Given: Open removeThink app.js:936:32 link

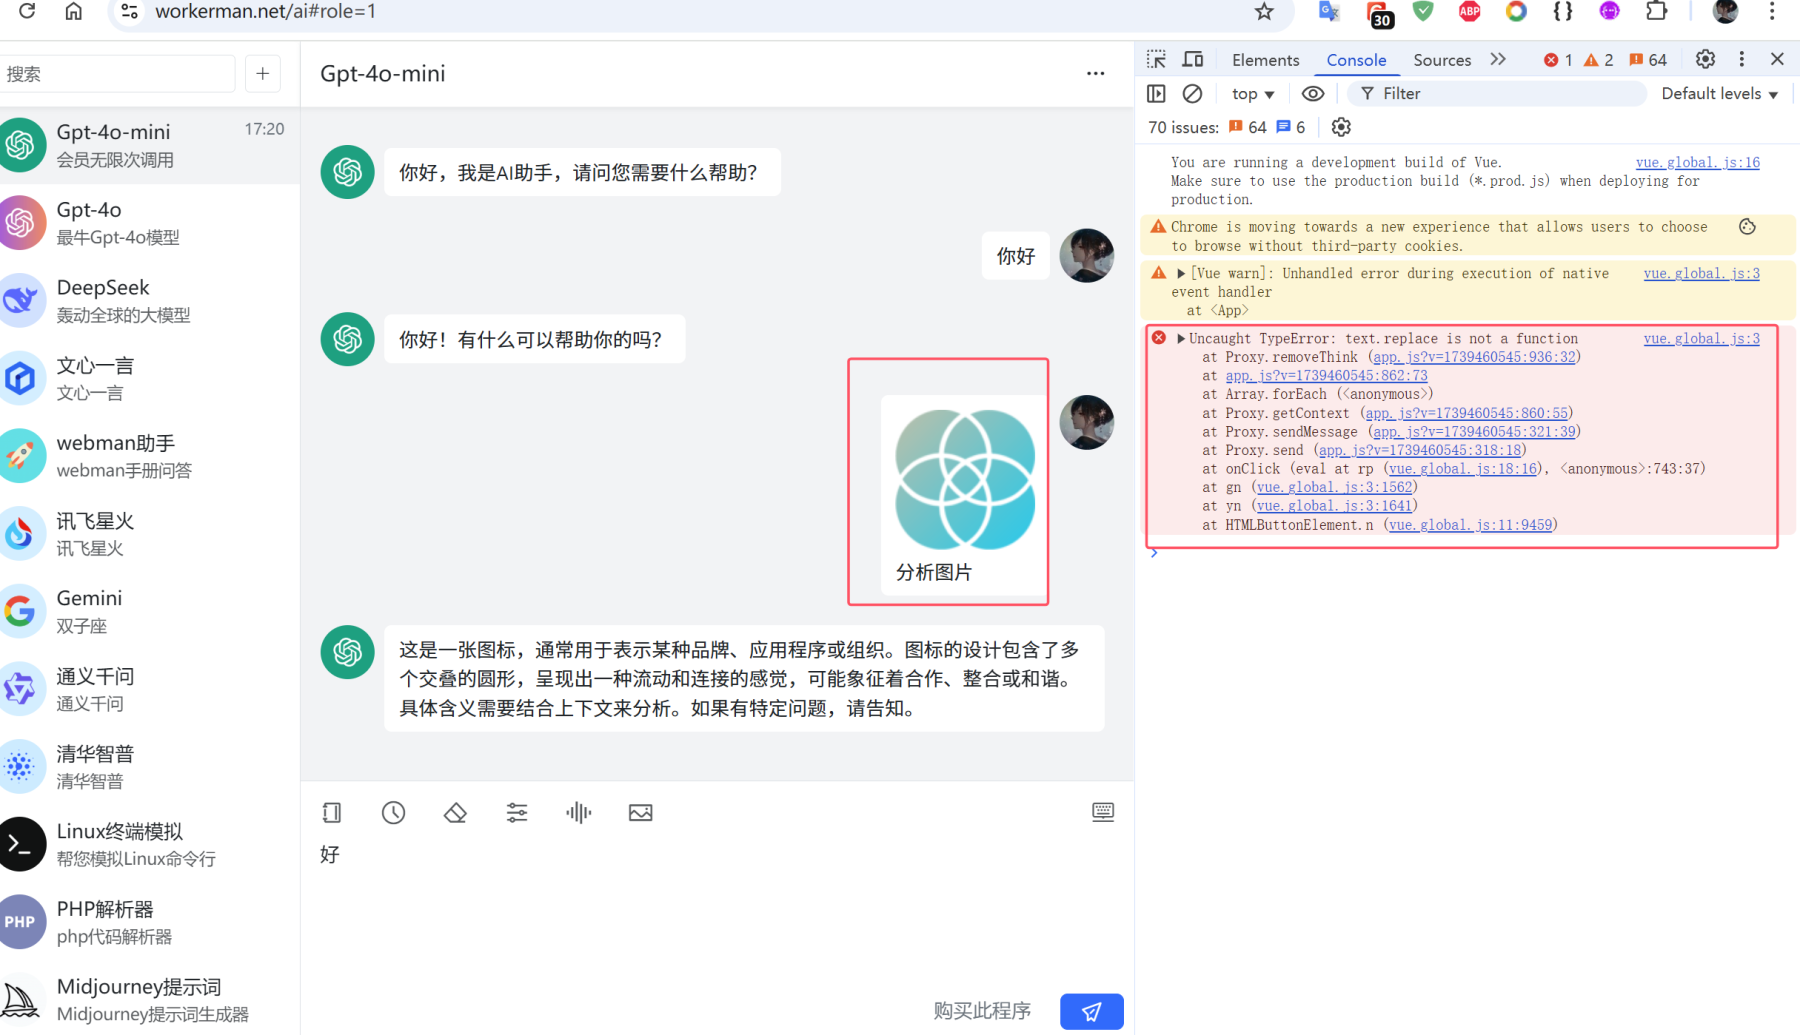Looking at the screenshot, I should (x=1474, y=357).
